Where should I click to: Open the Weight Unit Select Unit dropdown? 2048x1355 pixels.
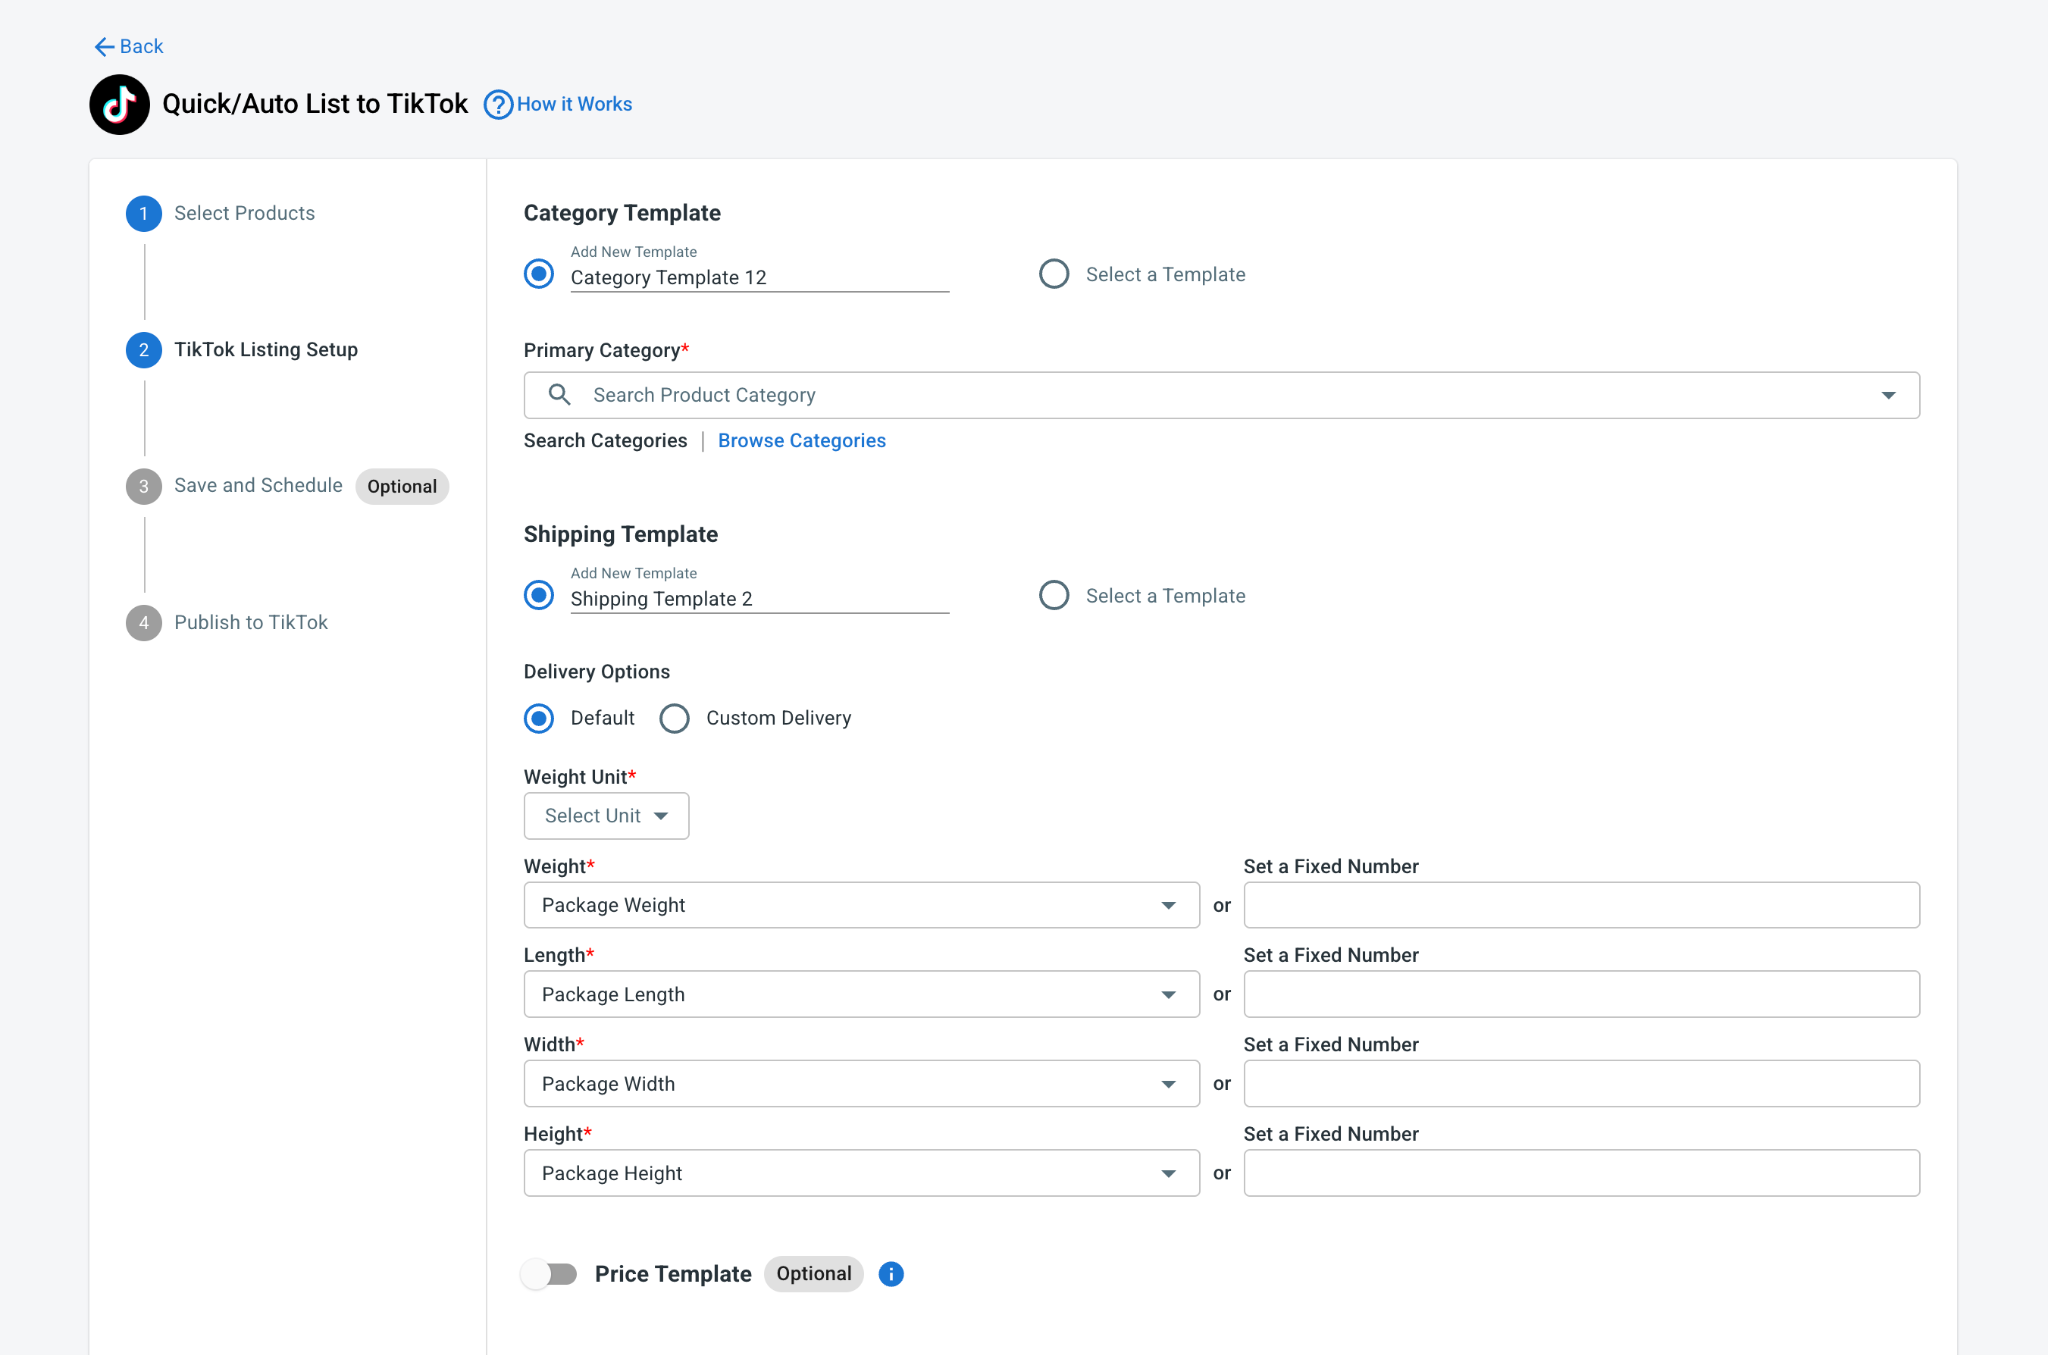(x=606, y=816)
